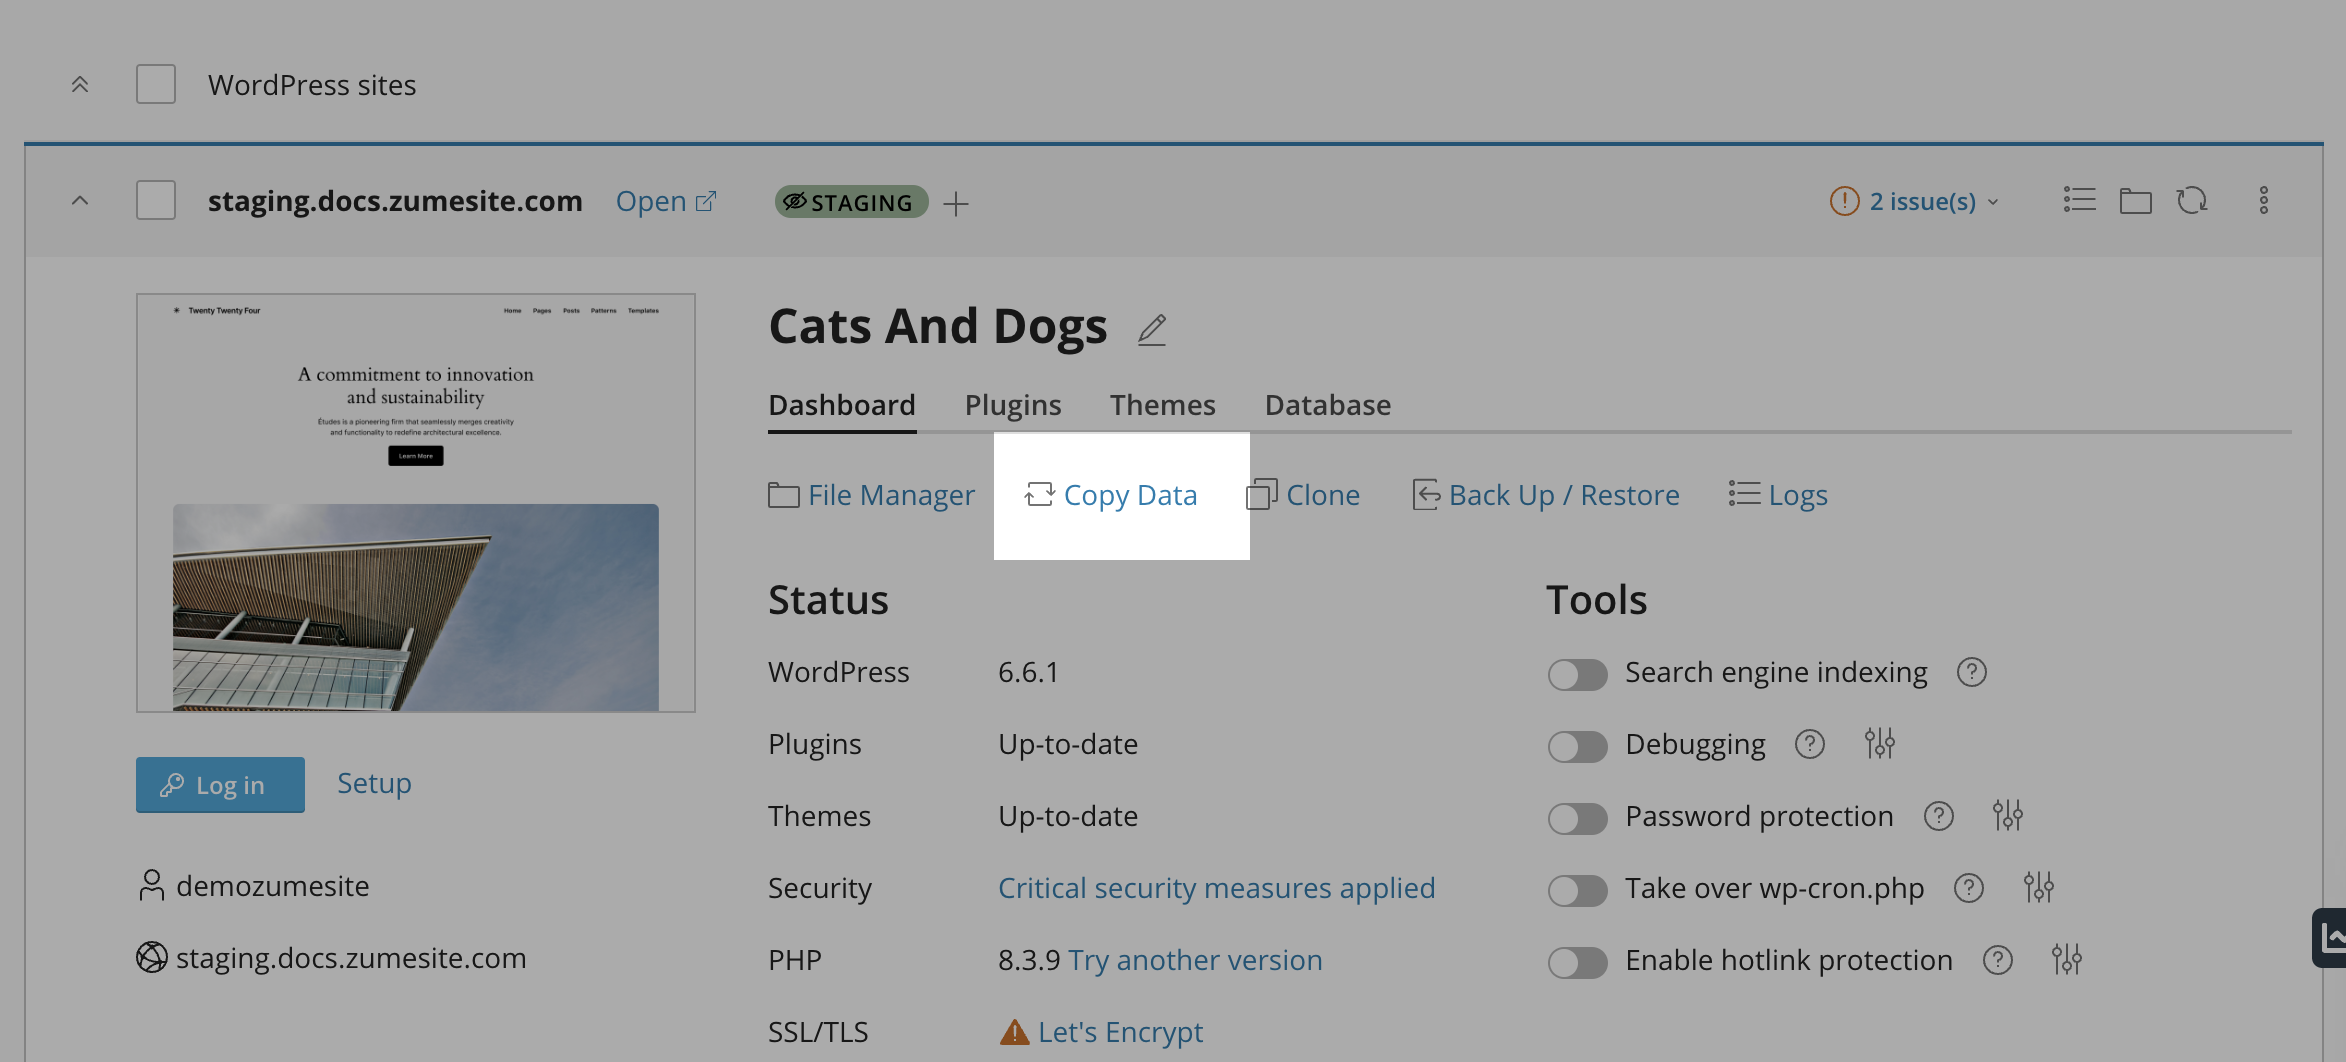Switch to the Themes tab
This screenshot has width=2346, height=1062.
[1162, 405]
